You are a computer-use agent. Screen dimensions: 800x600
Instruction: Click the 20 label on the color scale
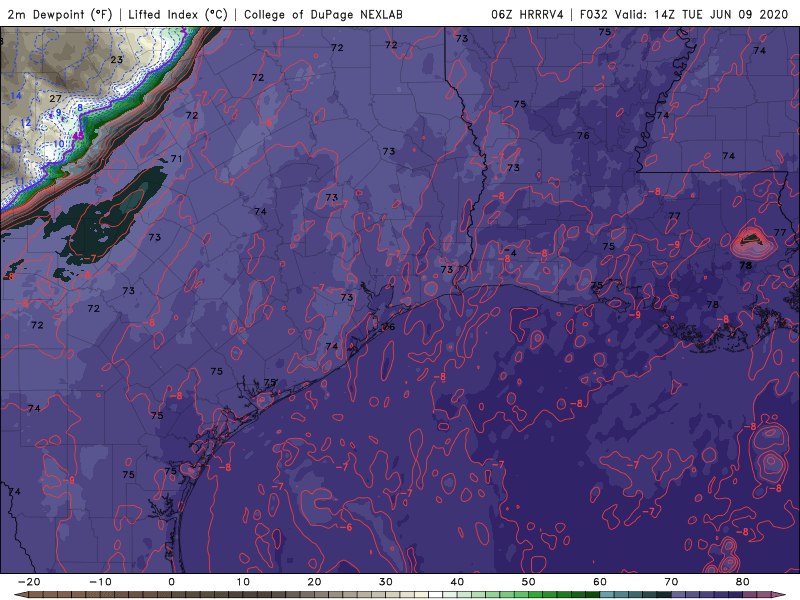pyautogui.click(x=314, y=582)
